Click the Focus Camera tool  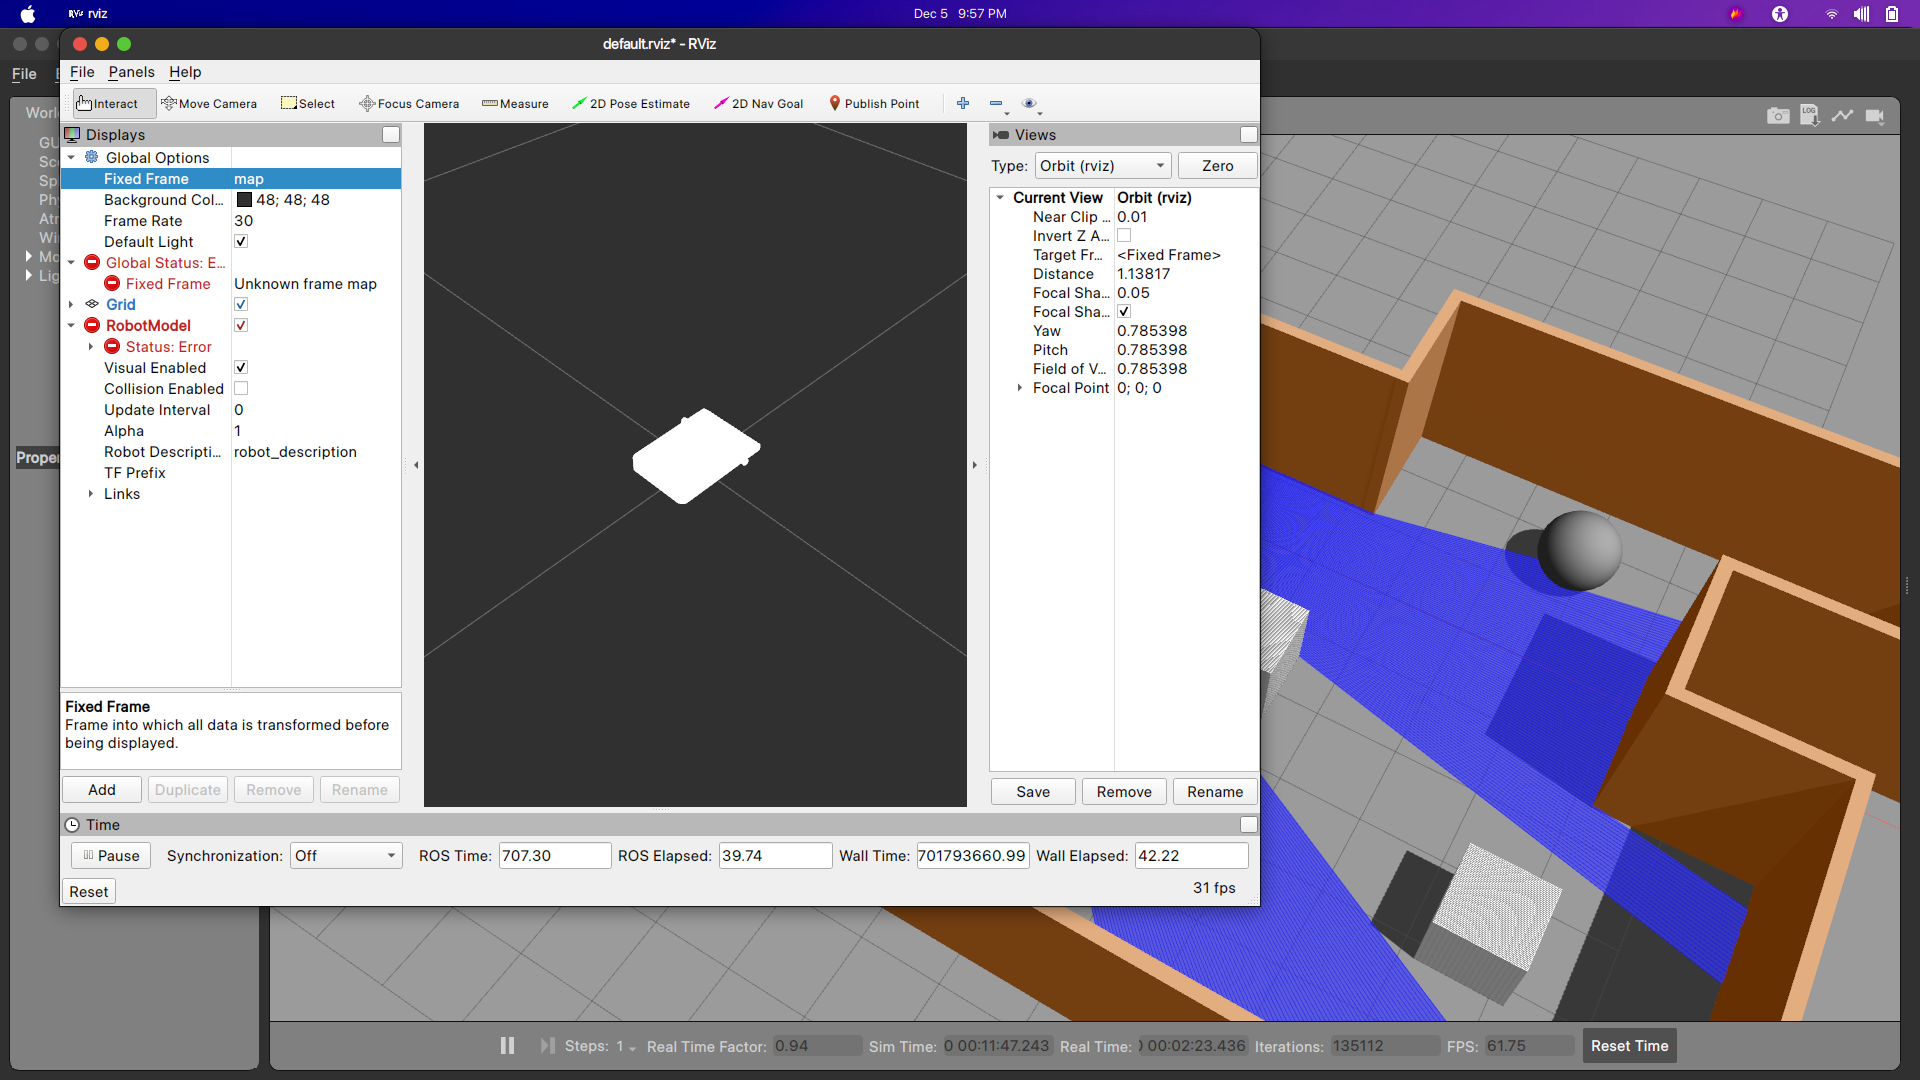(409, 104)
